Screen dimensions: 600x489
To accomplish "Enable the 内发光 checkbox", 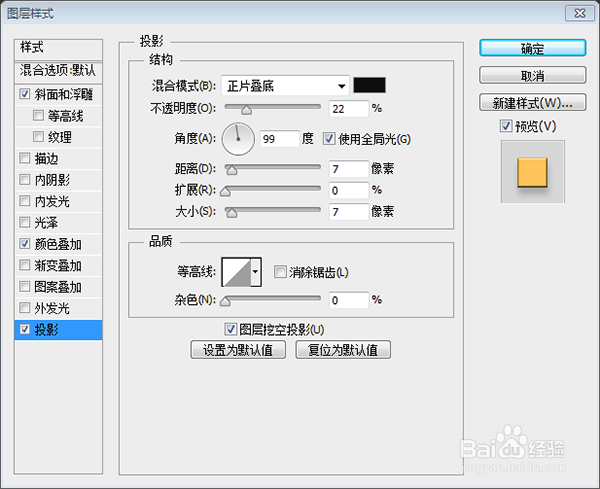I will (24, 201).
